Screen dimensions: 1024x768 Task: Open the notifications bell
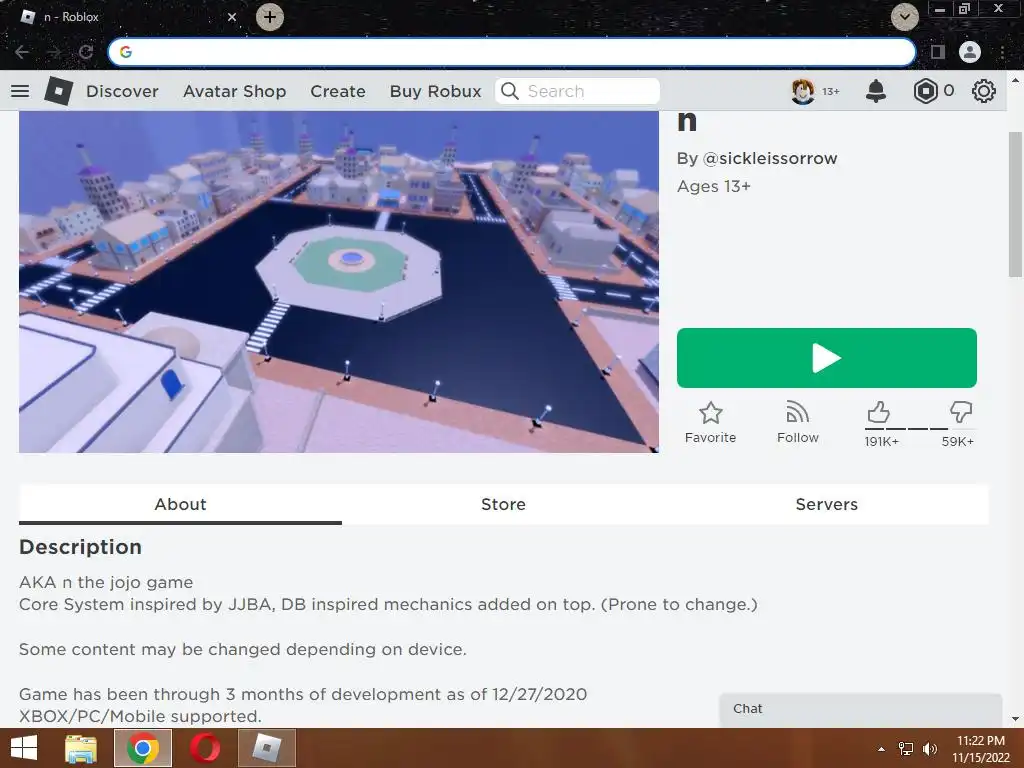pyautogui.click(x=876, y=91)
